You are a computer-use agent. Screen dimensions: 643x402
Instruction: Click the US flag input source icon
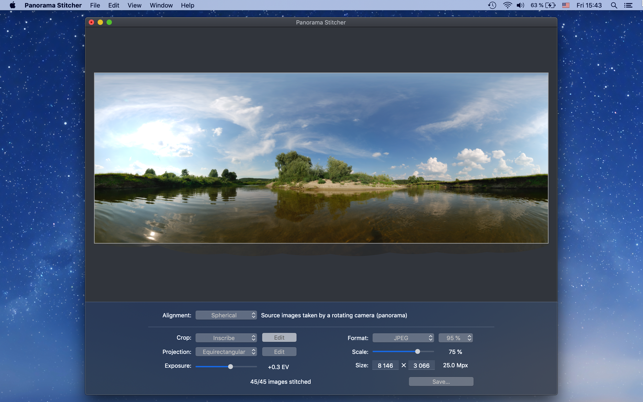(x=566, y=5)
